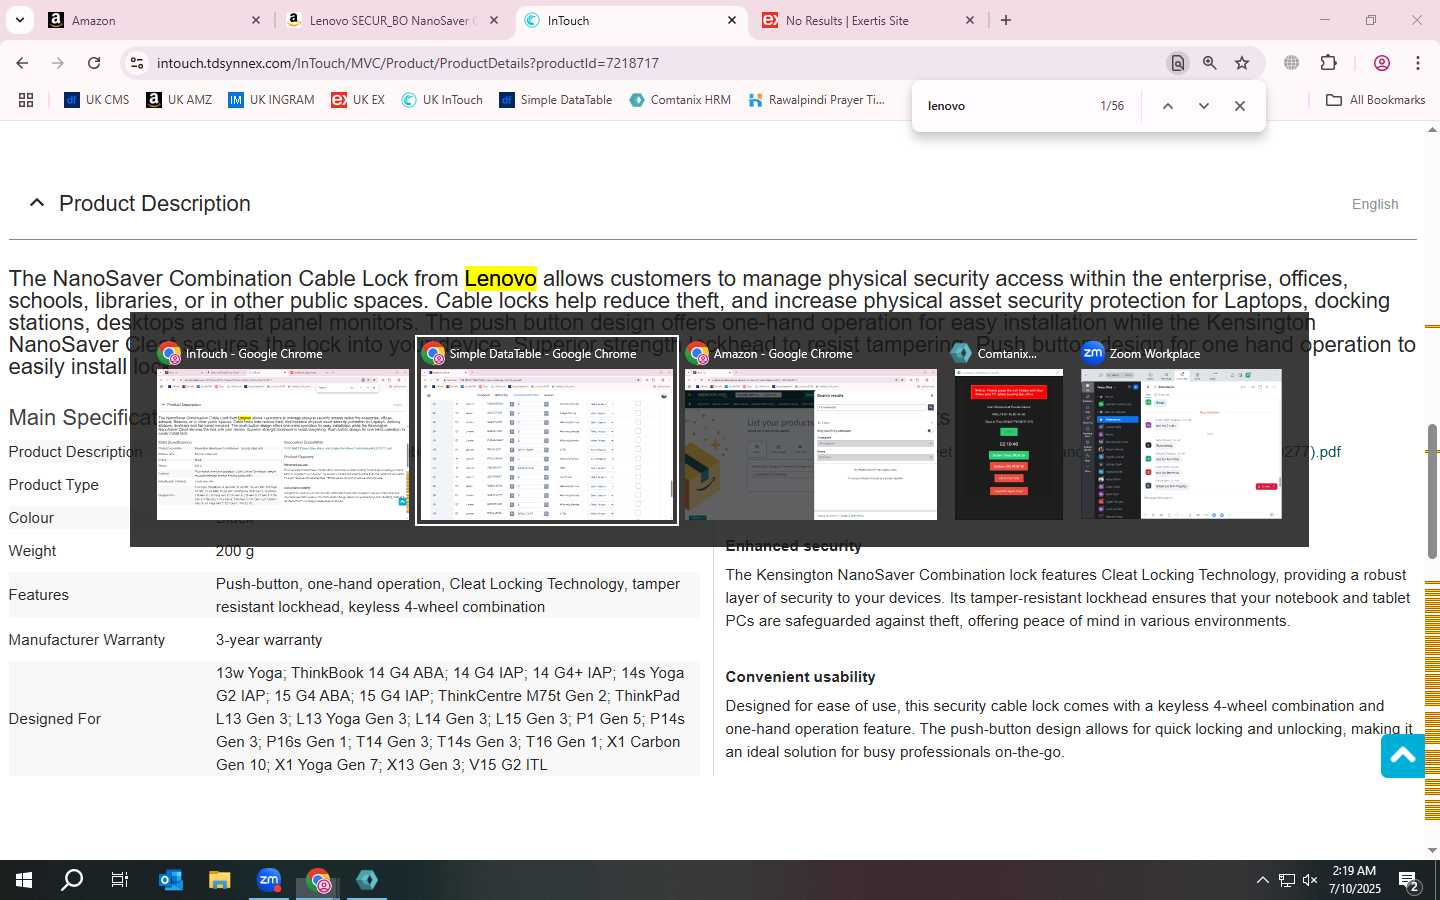The width and height of the screenshot is (1440, 900).
Task: Open Chrome from the taskbar
Action: 318,880
